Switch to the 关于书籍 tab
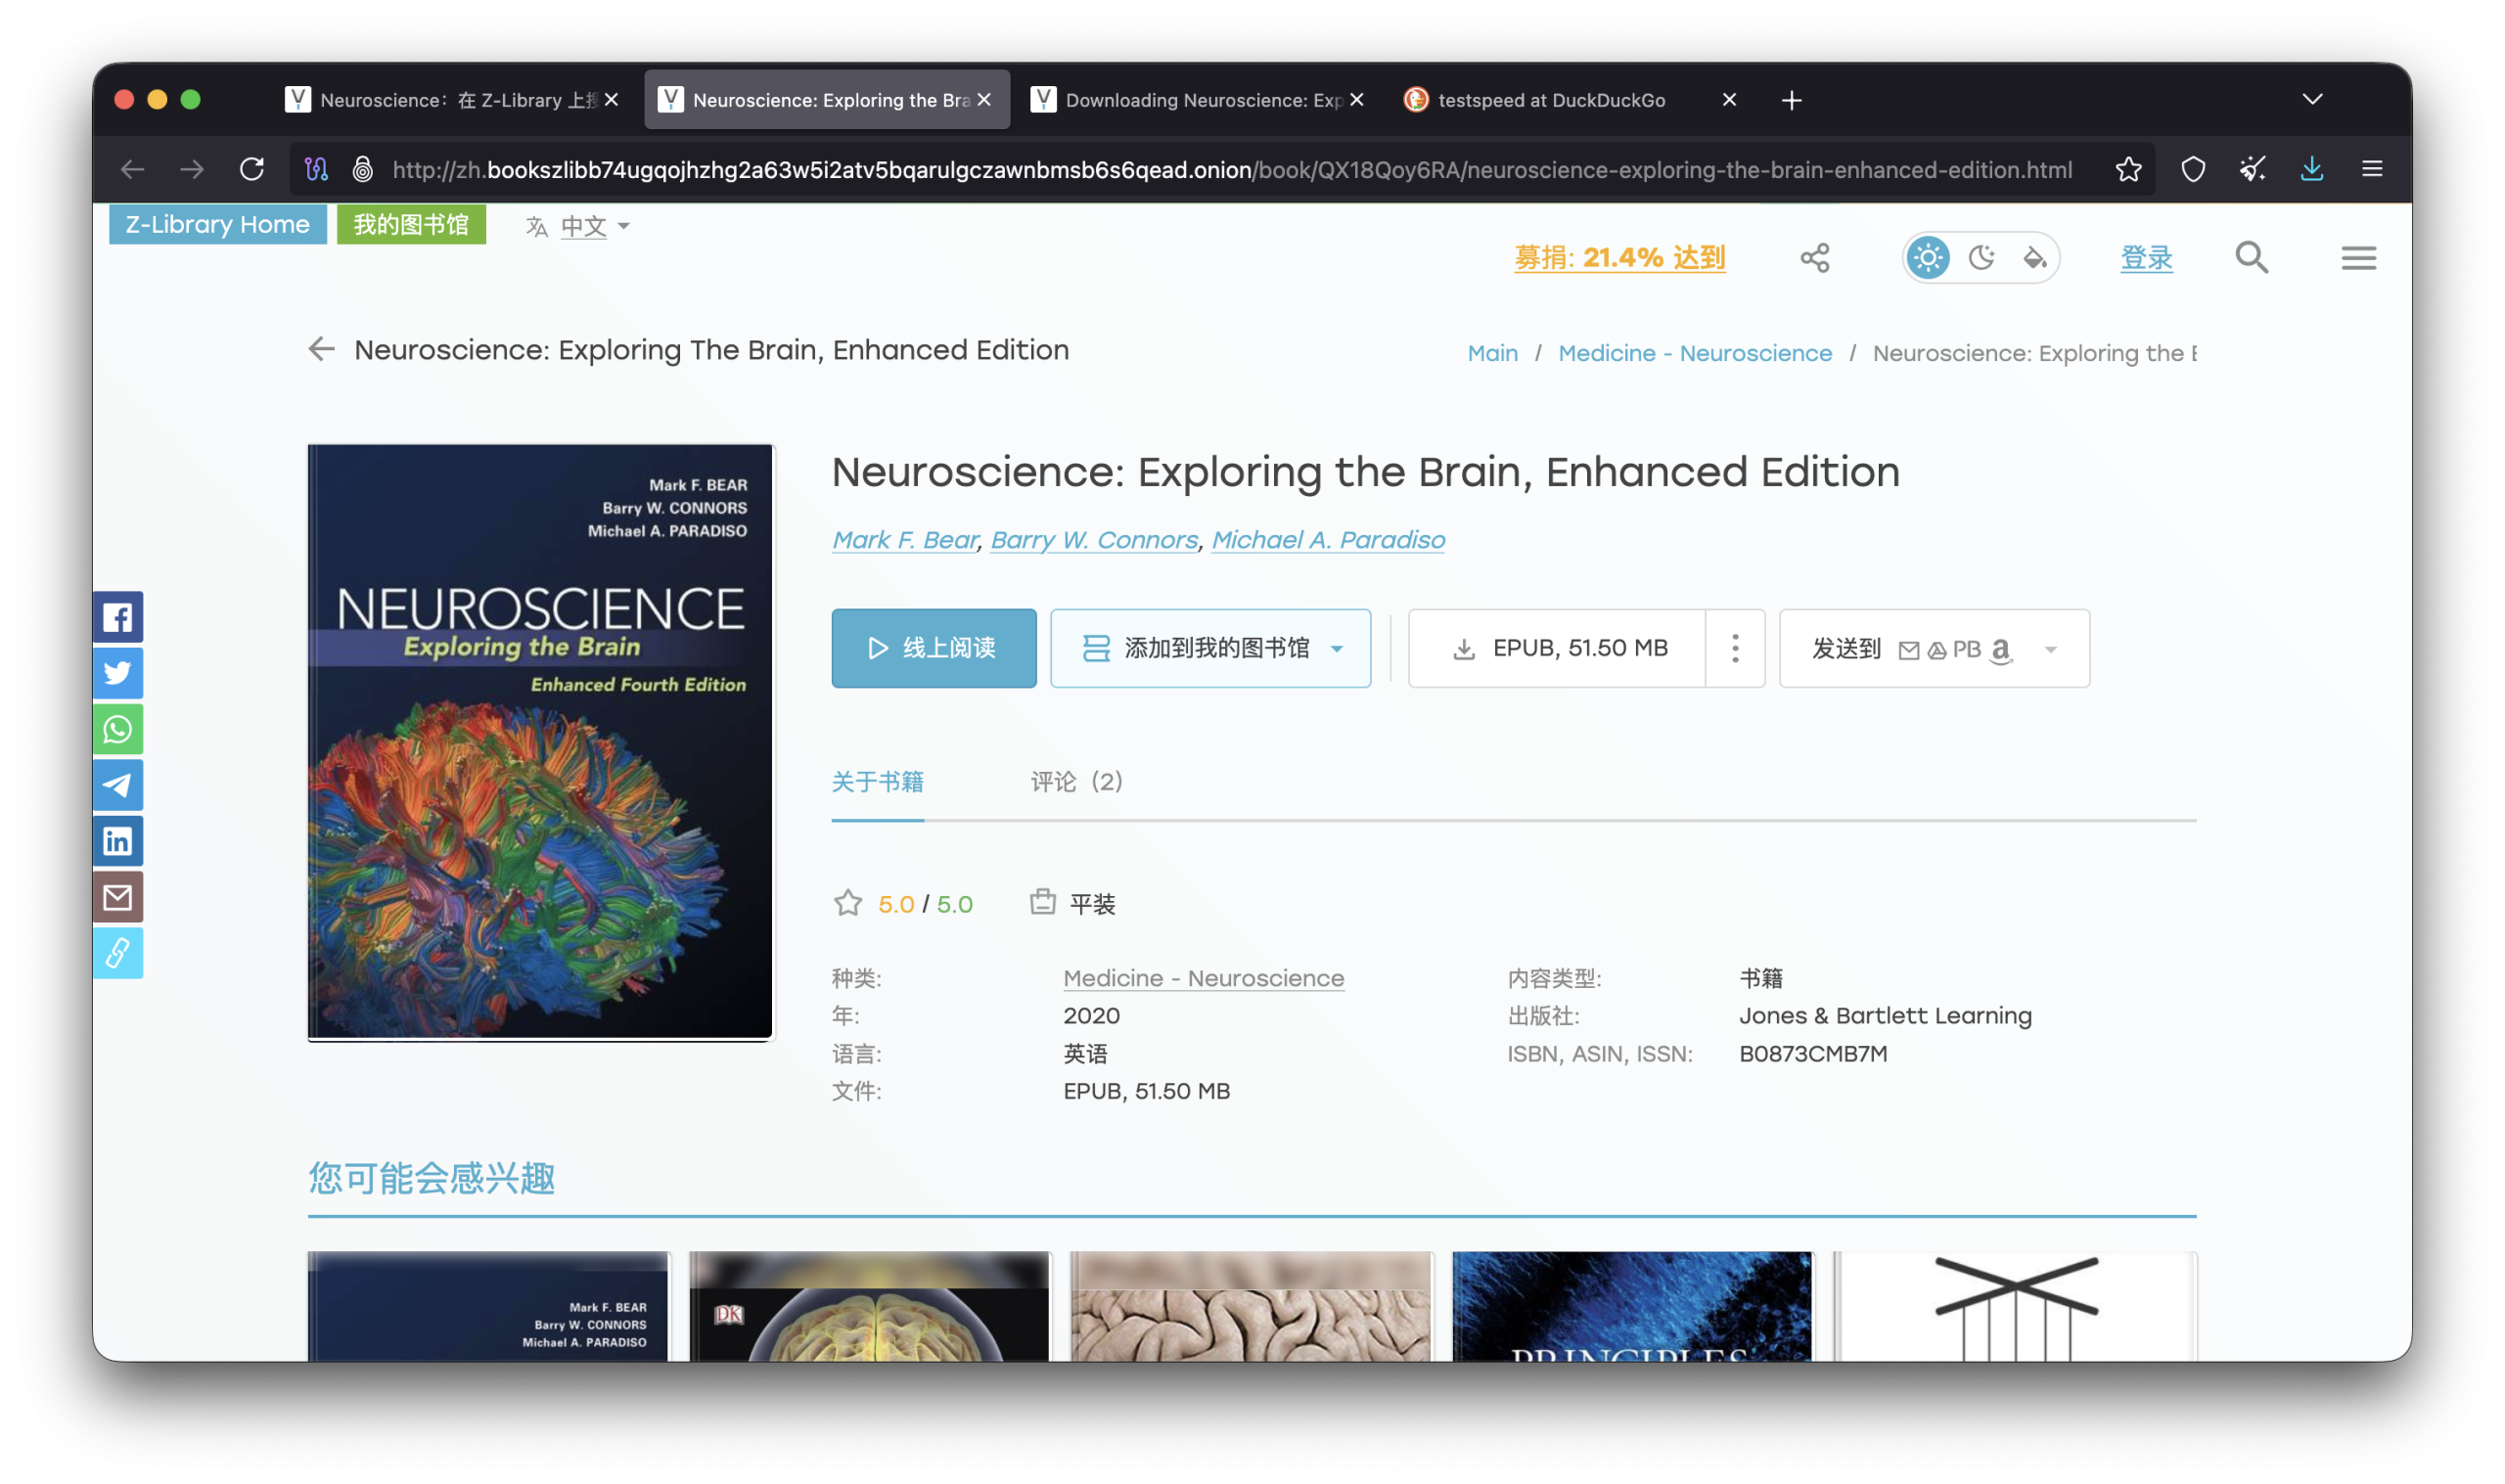Image resolution: width=2505 pixels, height=1484 pixels. [877, 781]
